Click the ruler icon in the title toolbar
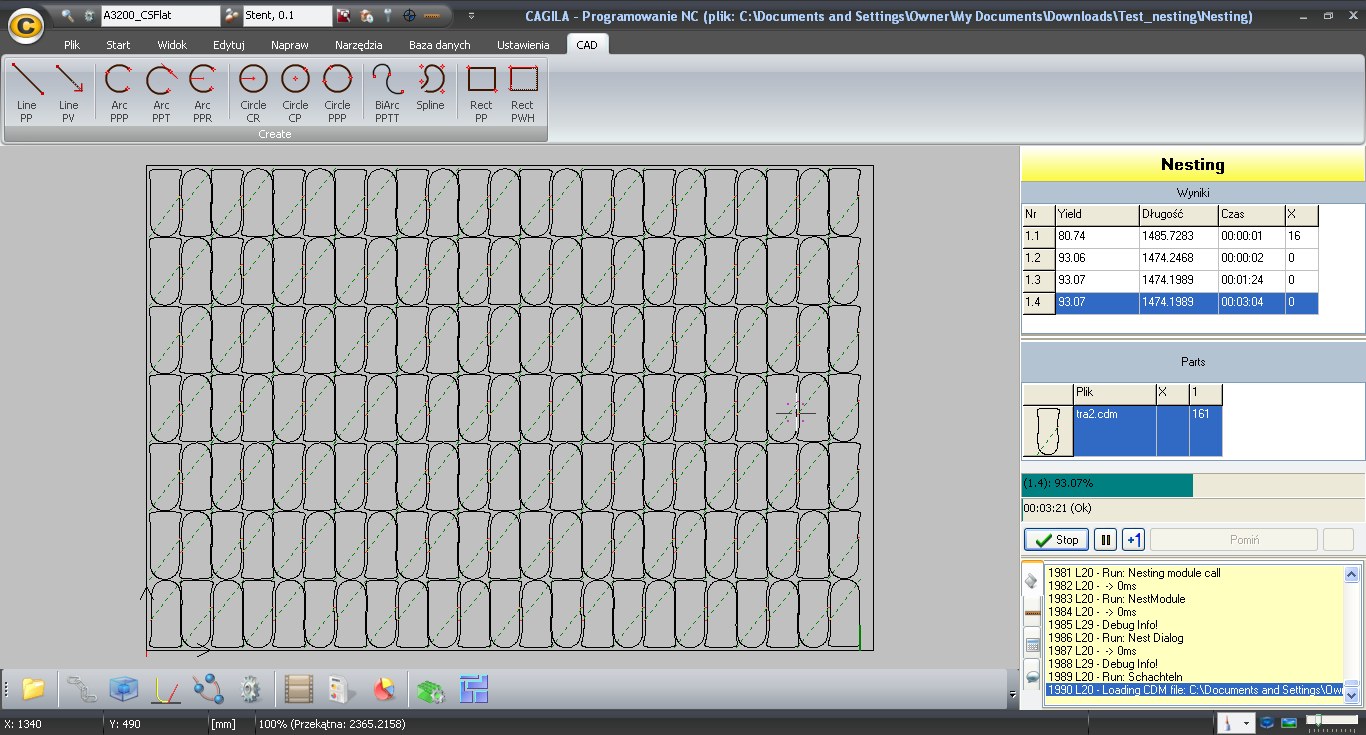 point(431,16)
